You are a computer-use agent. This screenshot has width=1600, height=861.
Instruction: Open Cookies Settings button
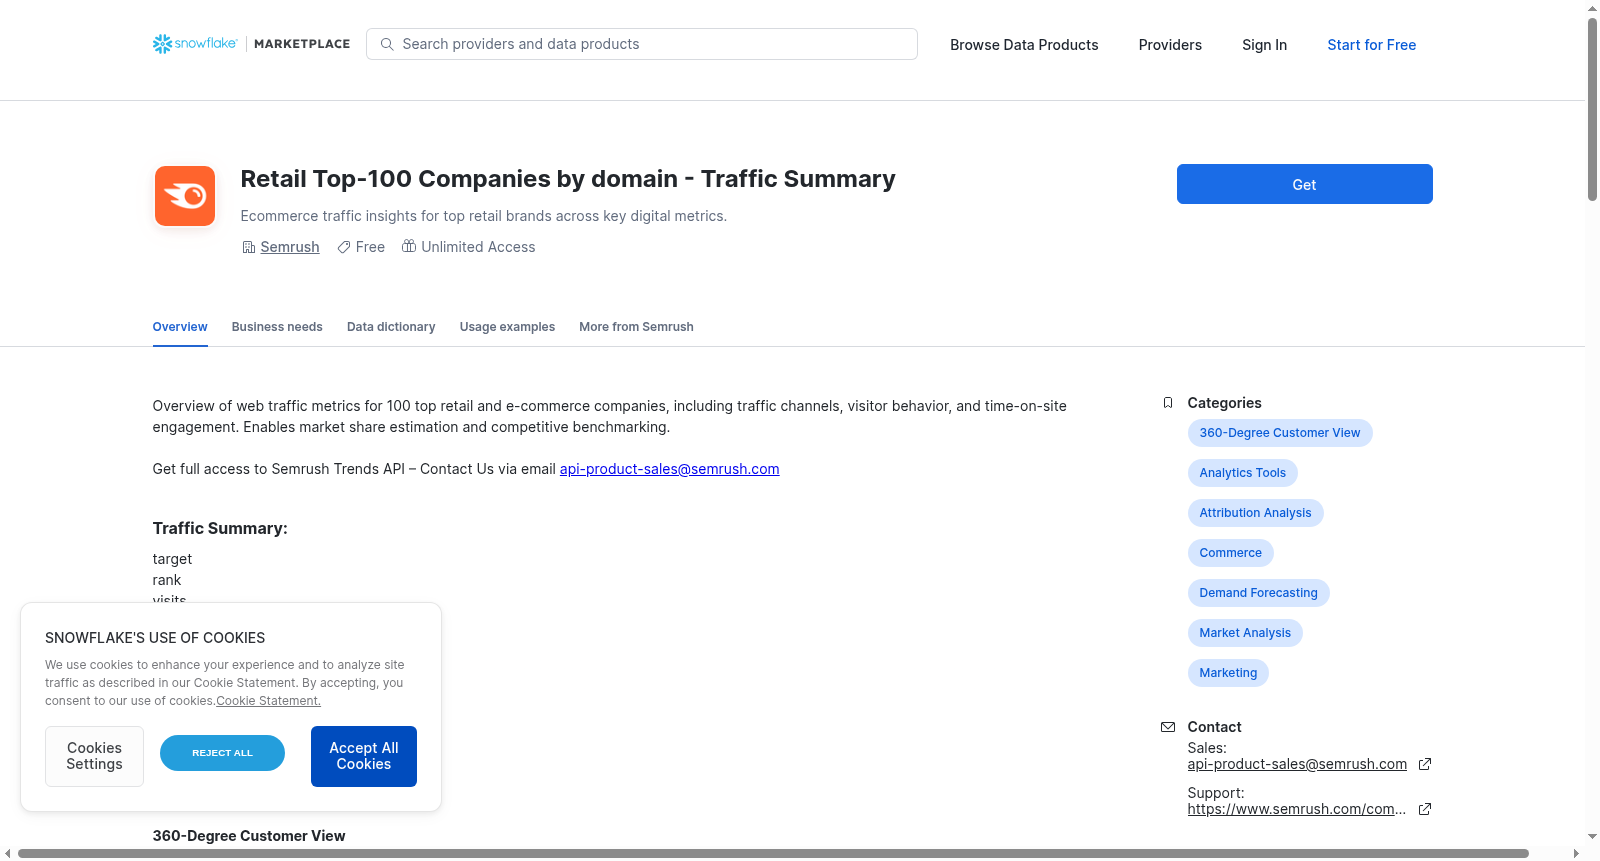[x=94, y=756]
